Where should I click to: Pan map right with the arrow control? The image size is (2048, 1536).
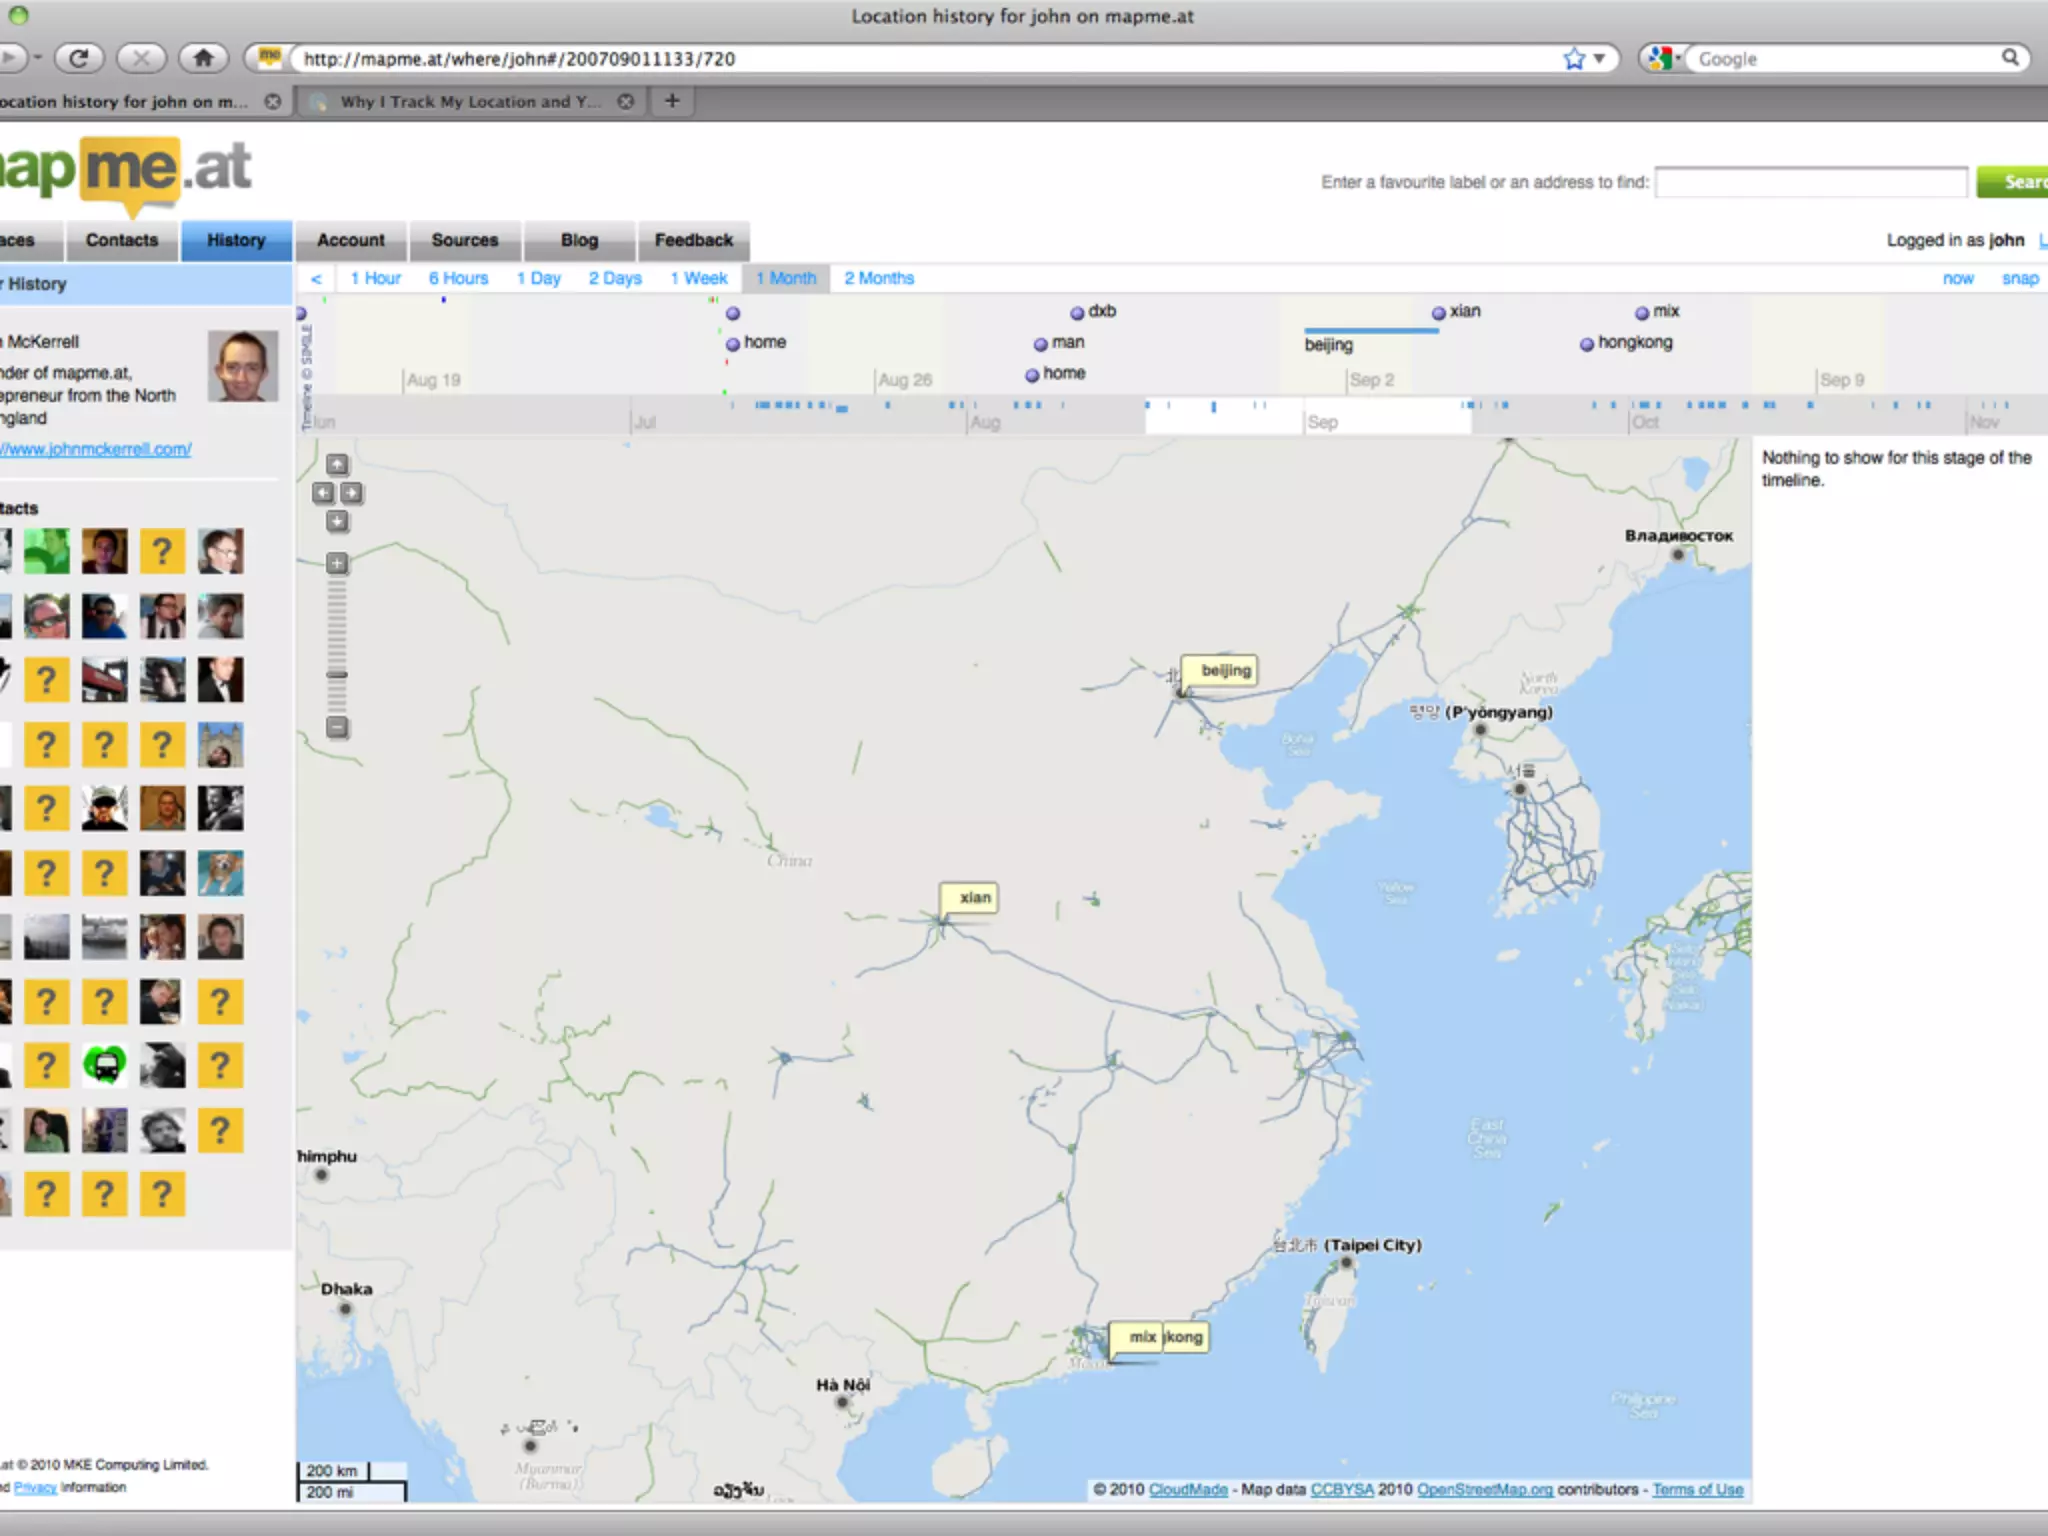click(x=352, y=493)
